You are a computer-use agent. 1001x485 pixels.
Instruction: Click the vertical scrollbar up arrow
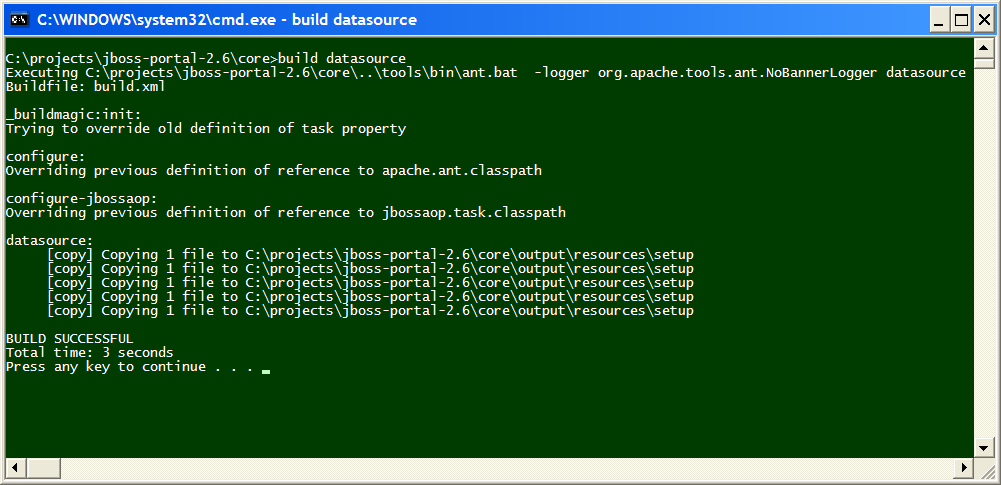[985, 46]
